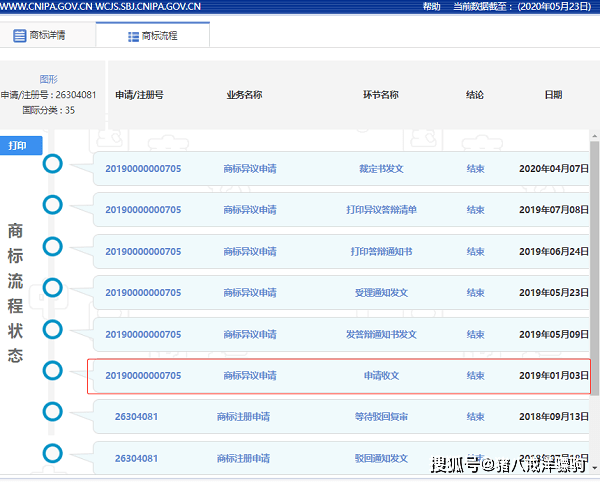The width and height of the screenshot is (600, 482).
Task: Click timeline circle beside 申请收文 row
Action: pyautogui.click(x=53, y=371)
